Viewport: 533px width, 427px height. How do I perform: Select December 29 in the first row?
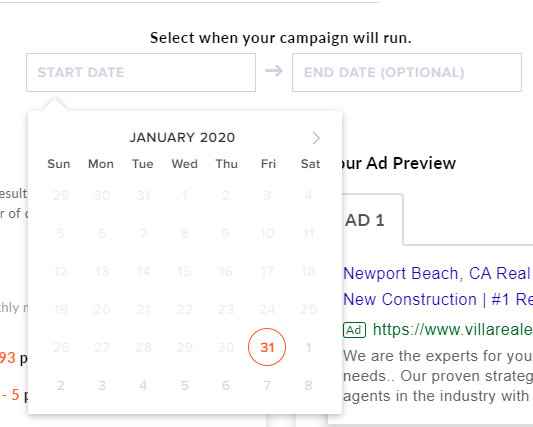point(61,195)
